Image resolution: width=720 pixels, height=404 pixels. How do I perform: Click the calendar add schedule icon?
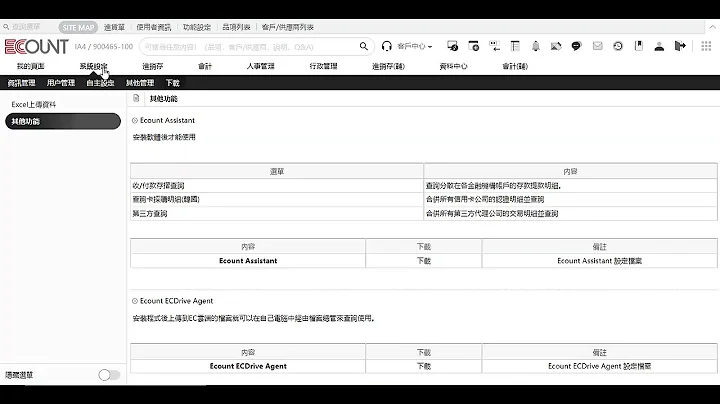pos(473,46)
